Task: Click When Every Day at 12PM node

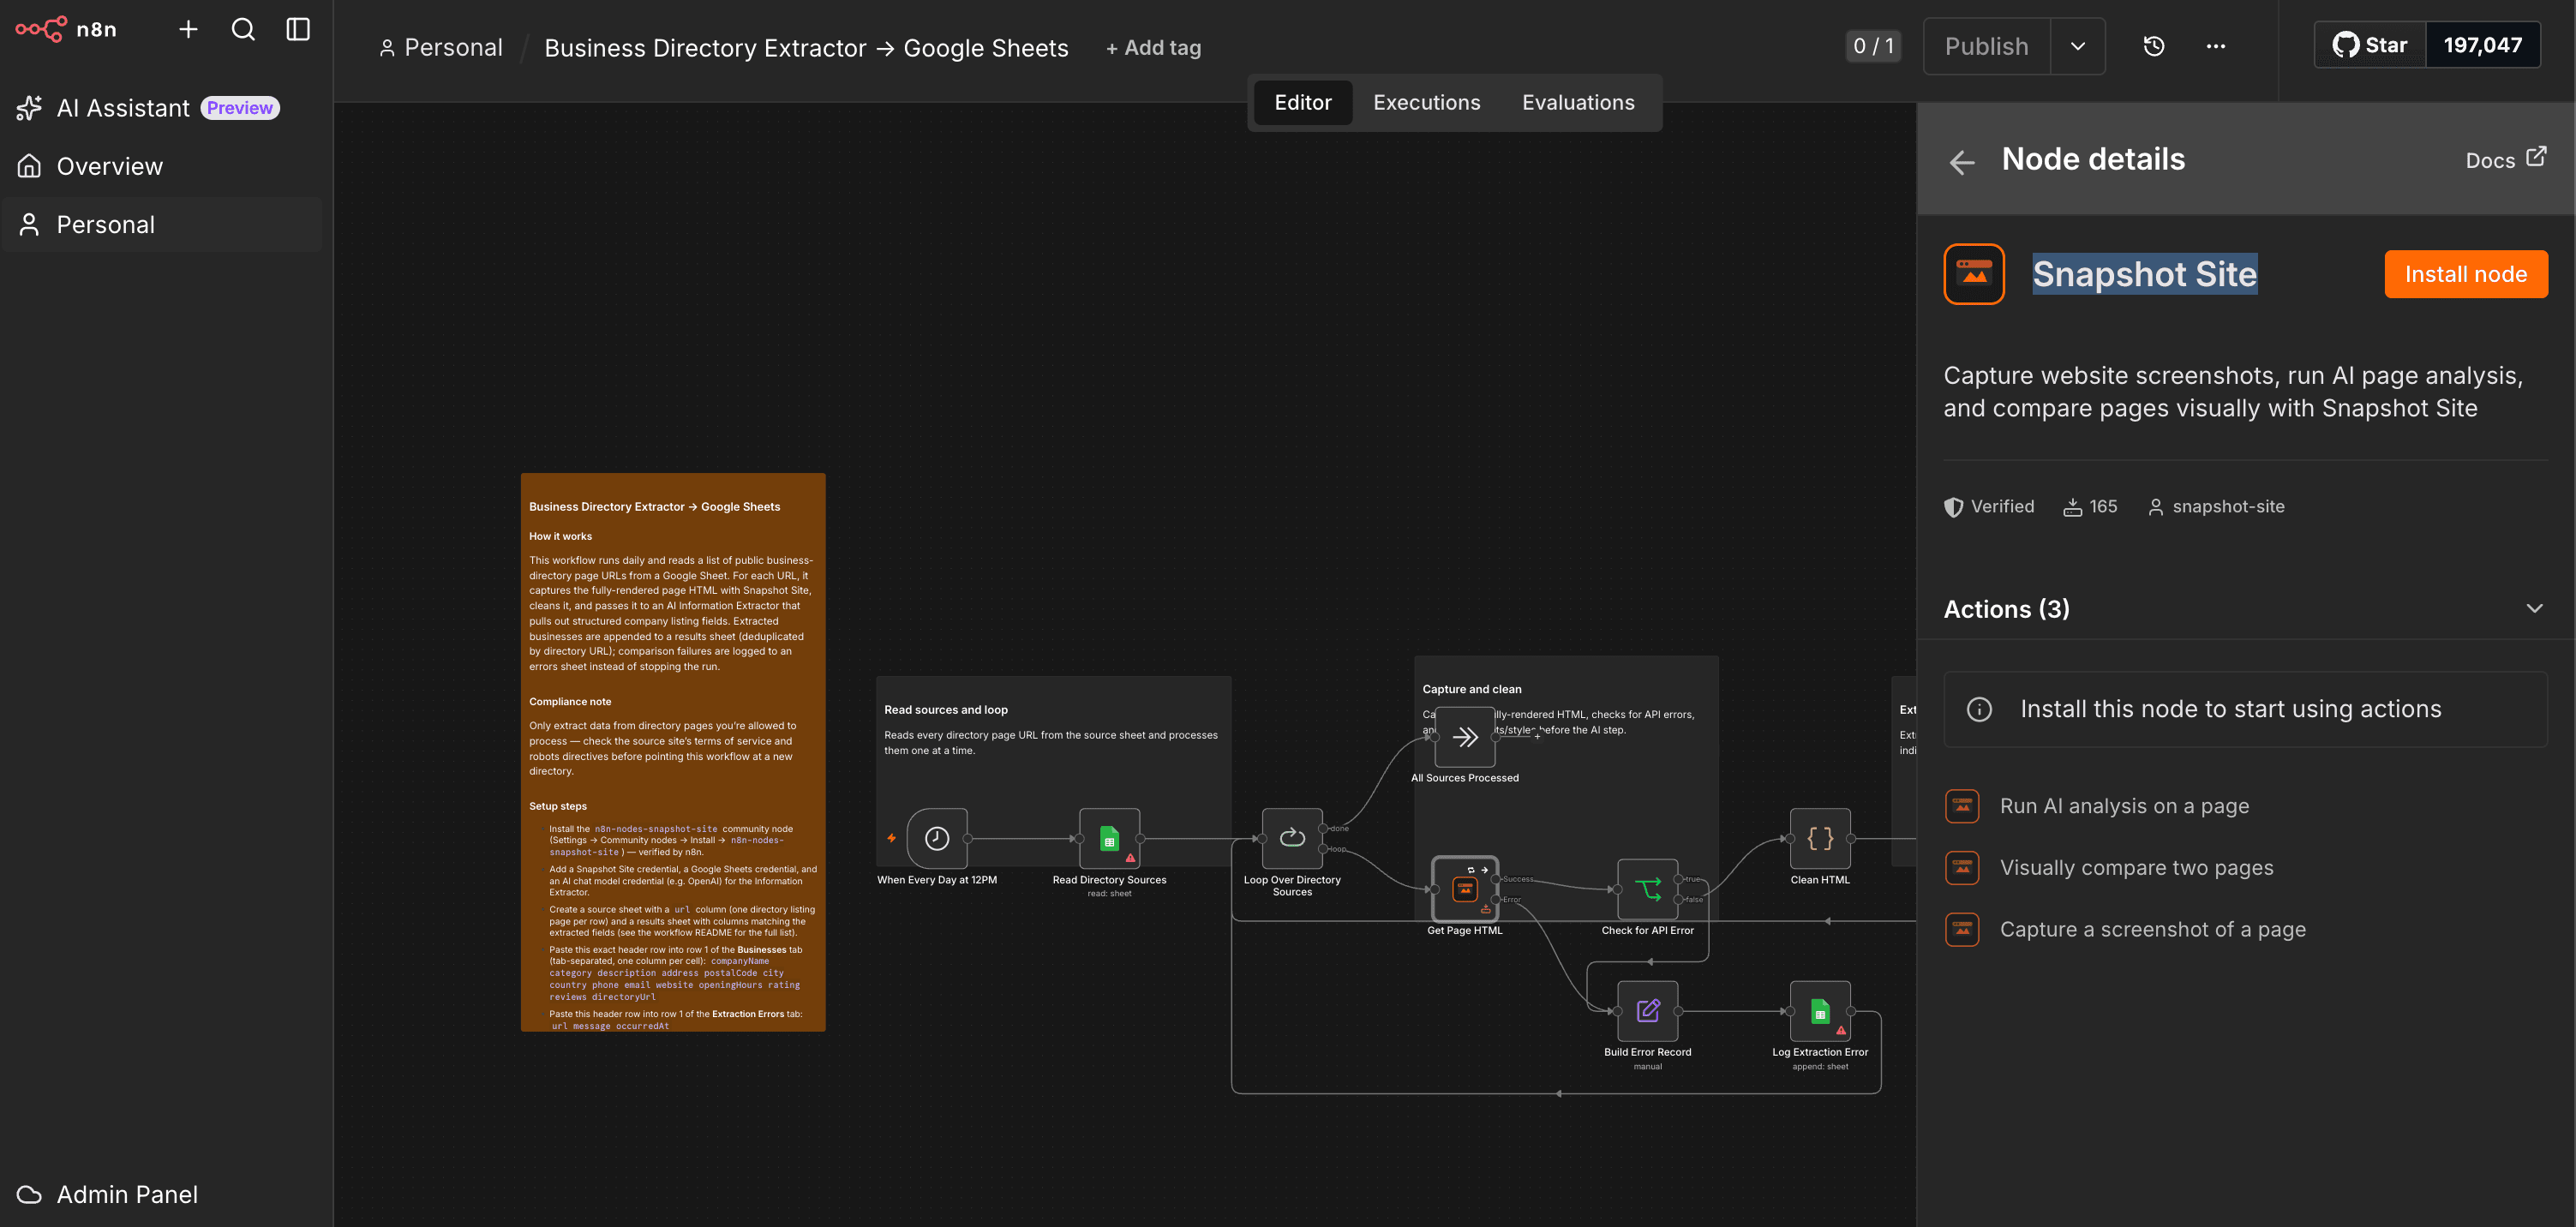Action: tap(936, 838)
